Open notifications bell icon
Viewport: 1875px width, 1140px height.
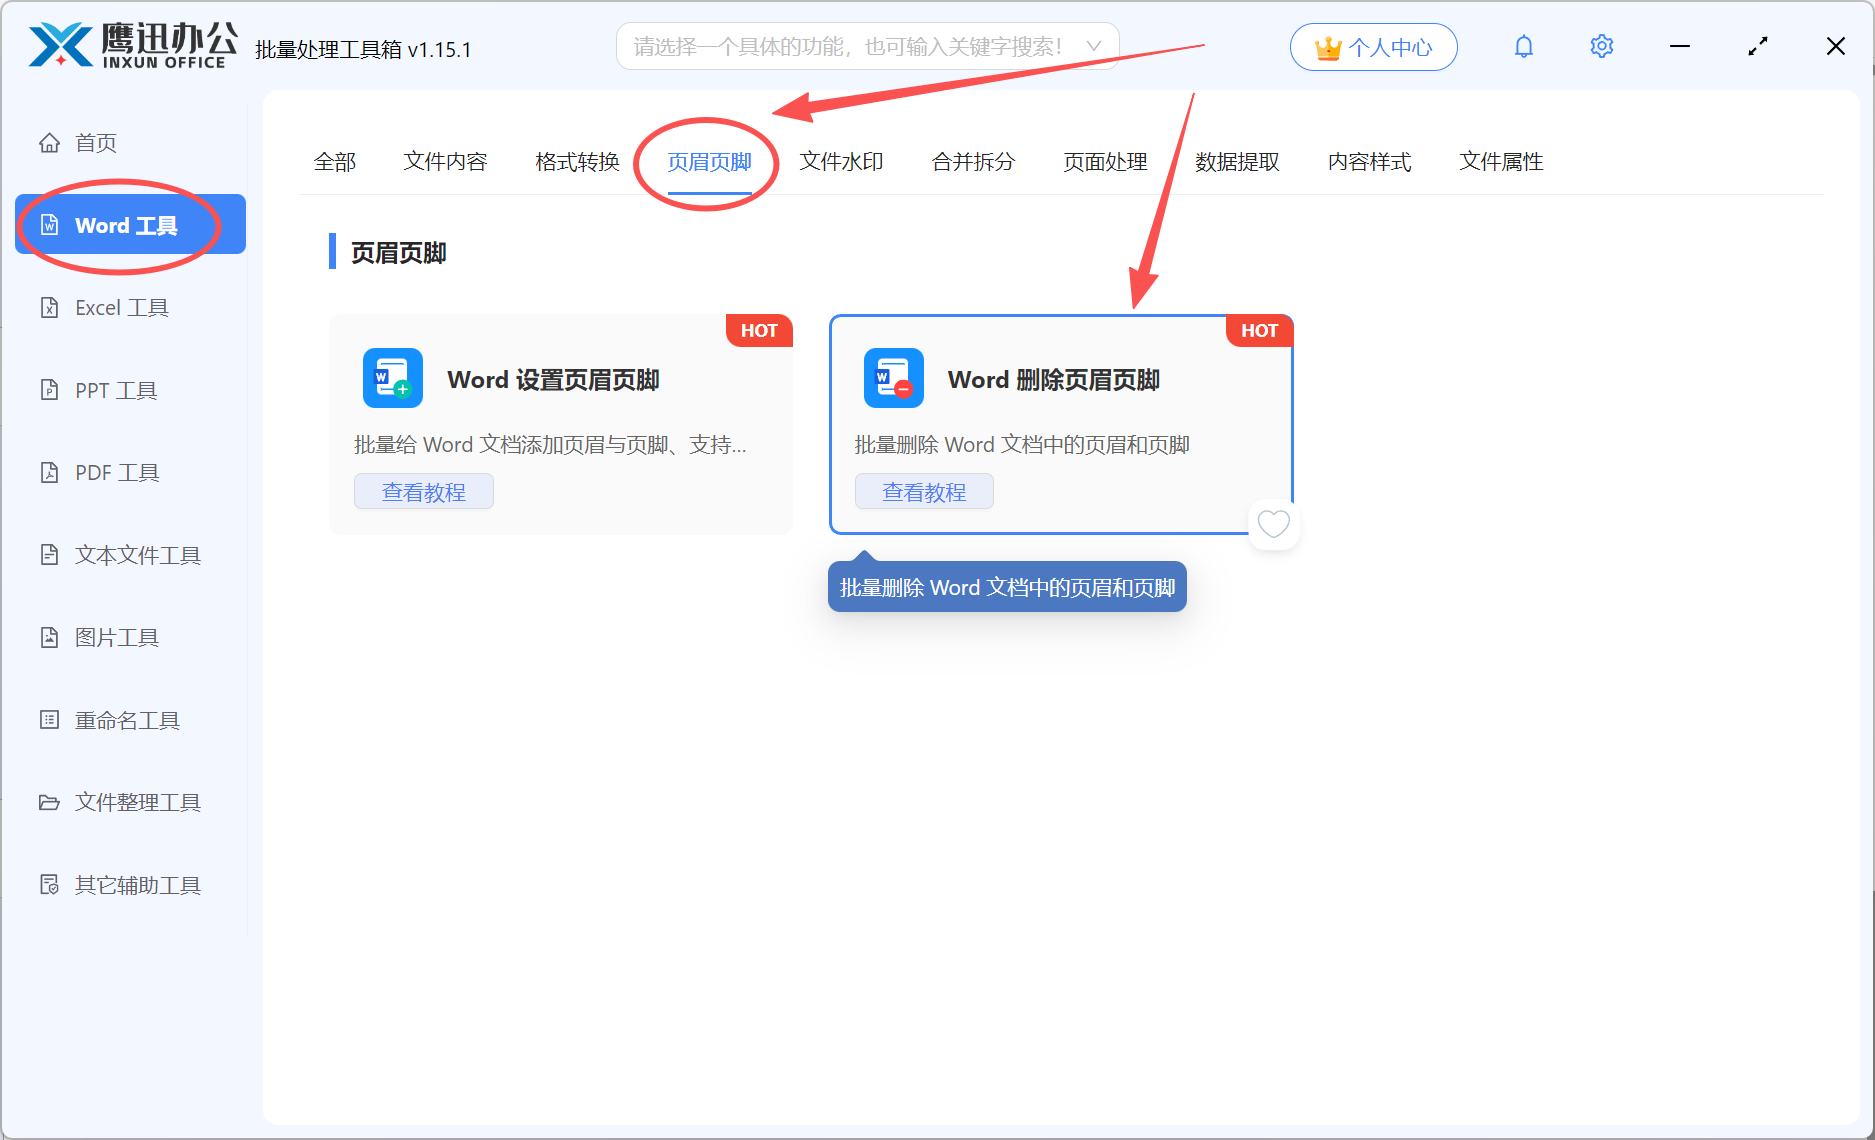pos(1524,47)
